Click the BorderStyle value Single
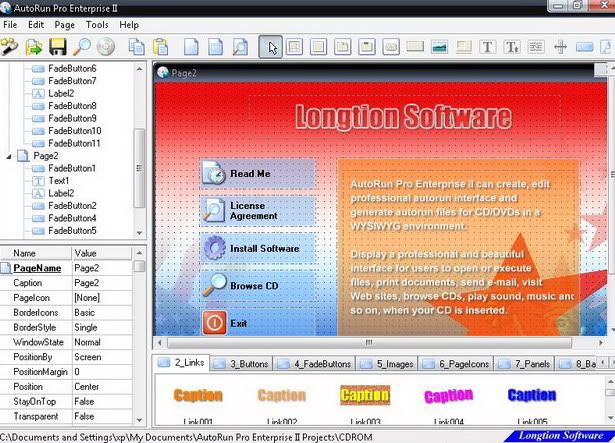This screenshot has height=443, width=615. [102, 327]
